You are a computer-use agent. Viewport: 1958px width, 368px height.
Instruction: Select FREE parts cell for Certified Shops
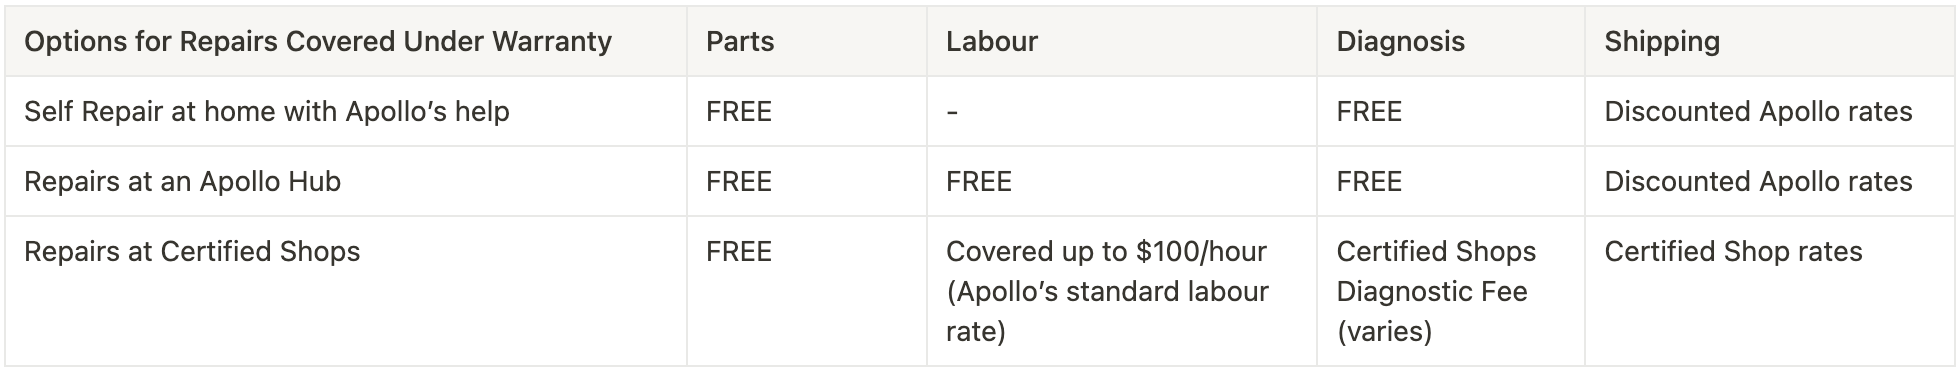point(739,251)
